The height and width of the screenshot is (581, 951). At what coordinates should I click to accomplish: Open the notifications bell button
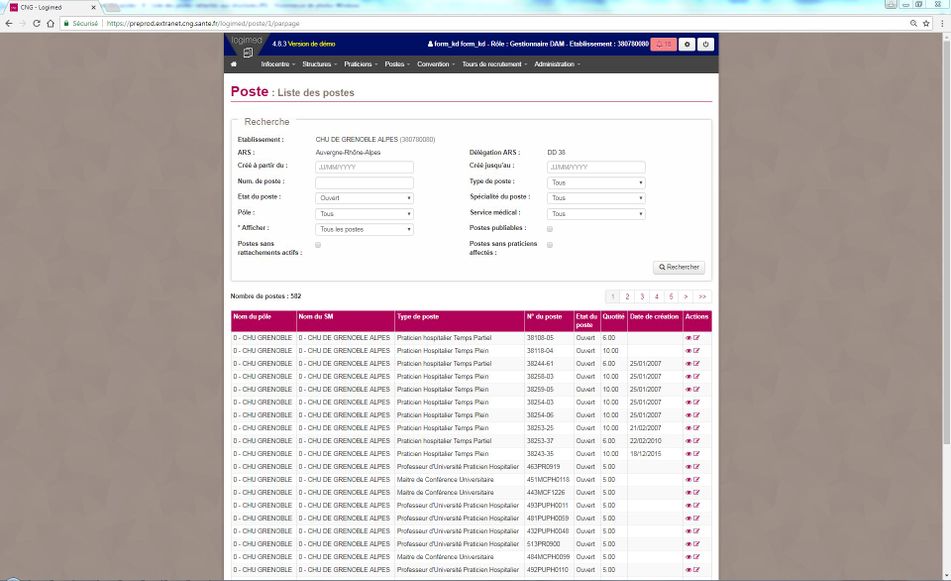(664, 44)
